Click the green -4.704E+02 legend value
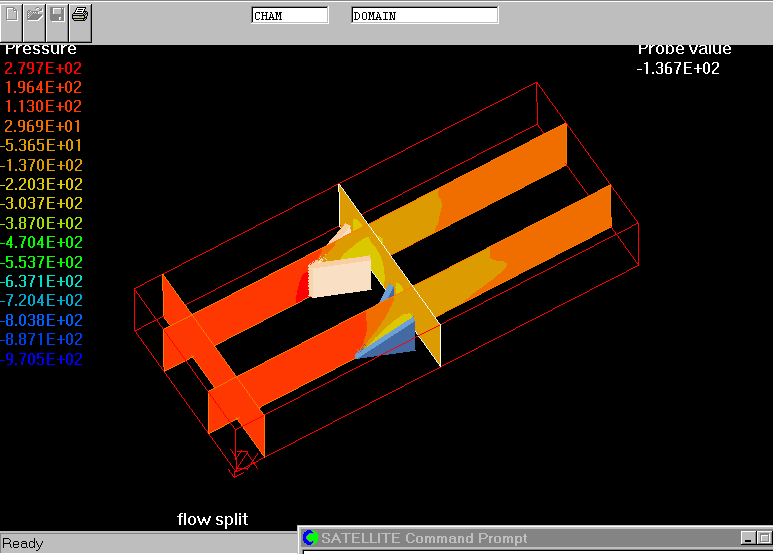Image resolution: width=773 pixels, height=554 pixels. 42,242
